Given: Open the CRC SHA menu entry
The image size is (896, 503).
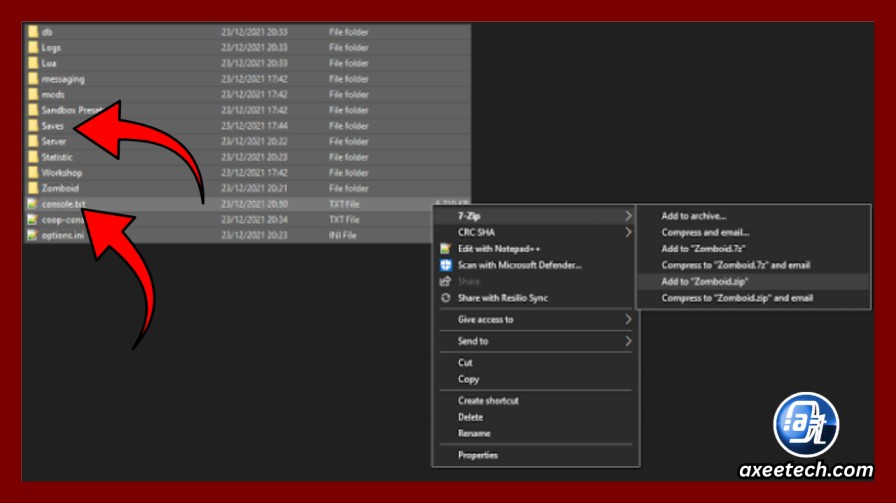Looking at the screenshot, I should (535, 232).
